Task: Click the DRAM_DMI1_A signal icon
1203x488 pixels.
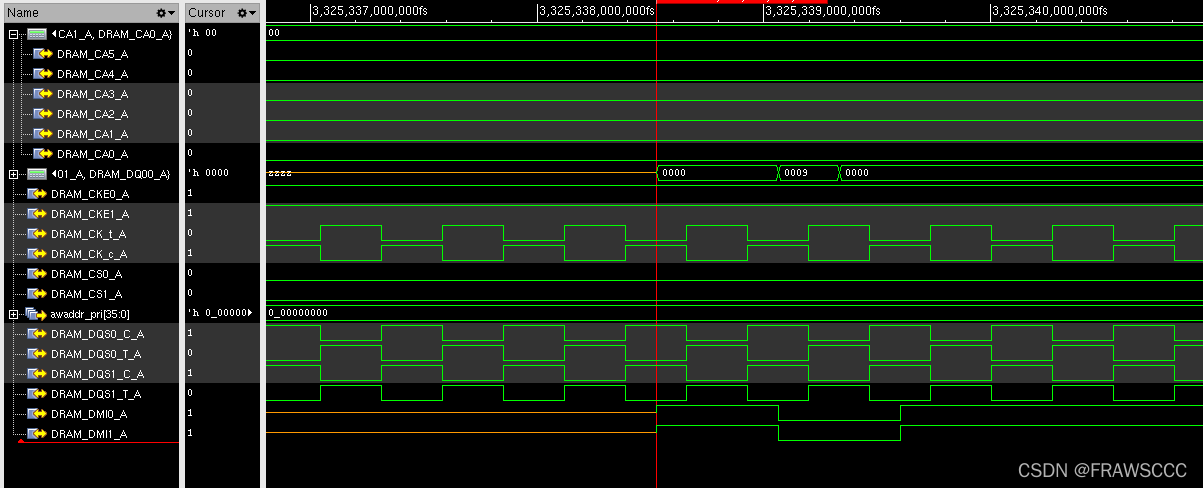Action: click(37, 434)
